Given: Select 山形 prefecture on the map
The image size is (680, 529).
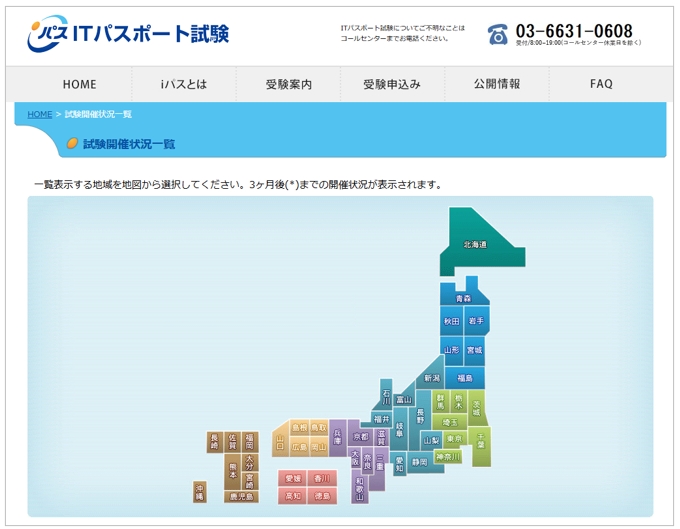Looking at the screenshot, I should click(451, 349).
